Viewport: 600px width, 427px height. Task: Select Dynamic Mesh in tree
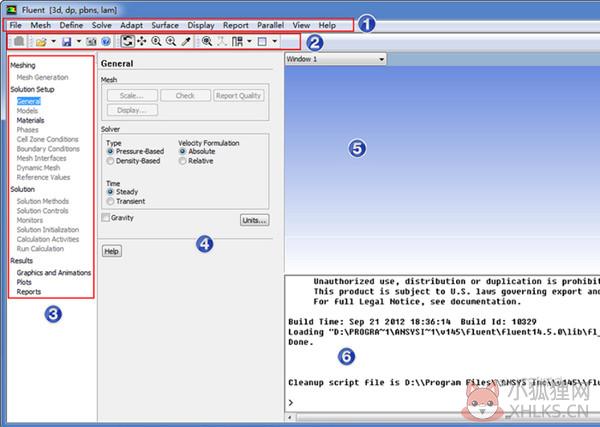tap(38, 168)
